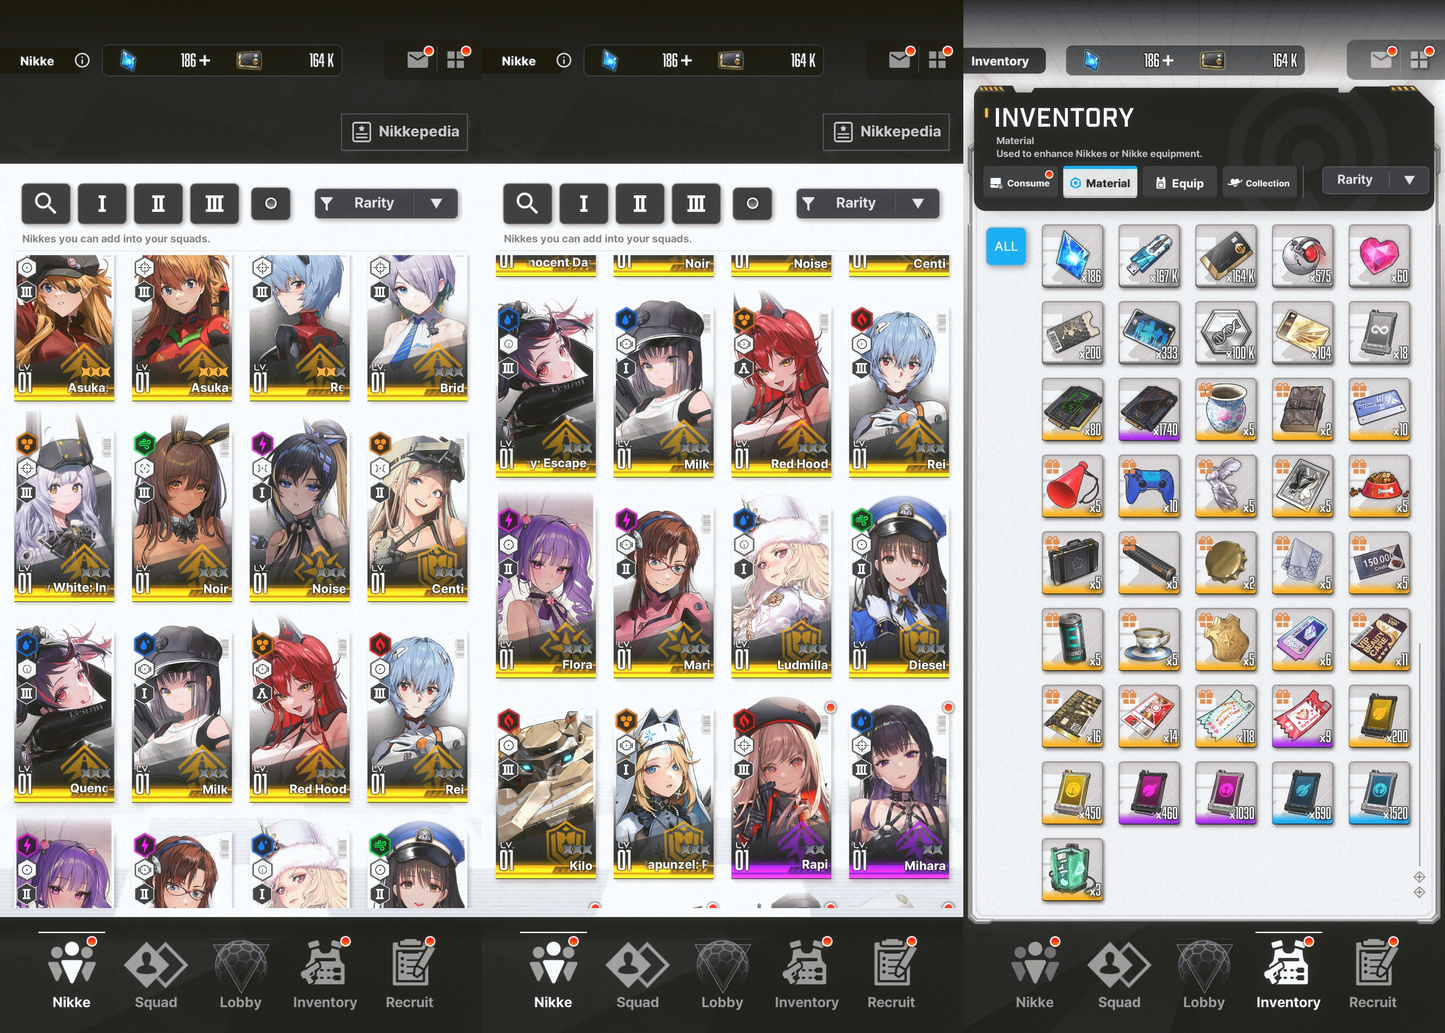Image resolution: width=1445 pixels, height=1033 pixels.
Task: Select the gold foil item marked x104
Action: click(1303, 332)
